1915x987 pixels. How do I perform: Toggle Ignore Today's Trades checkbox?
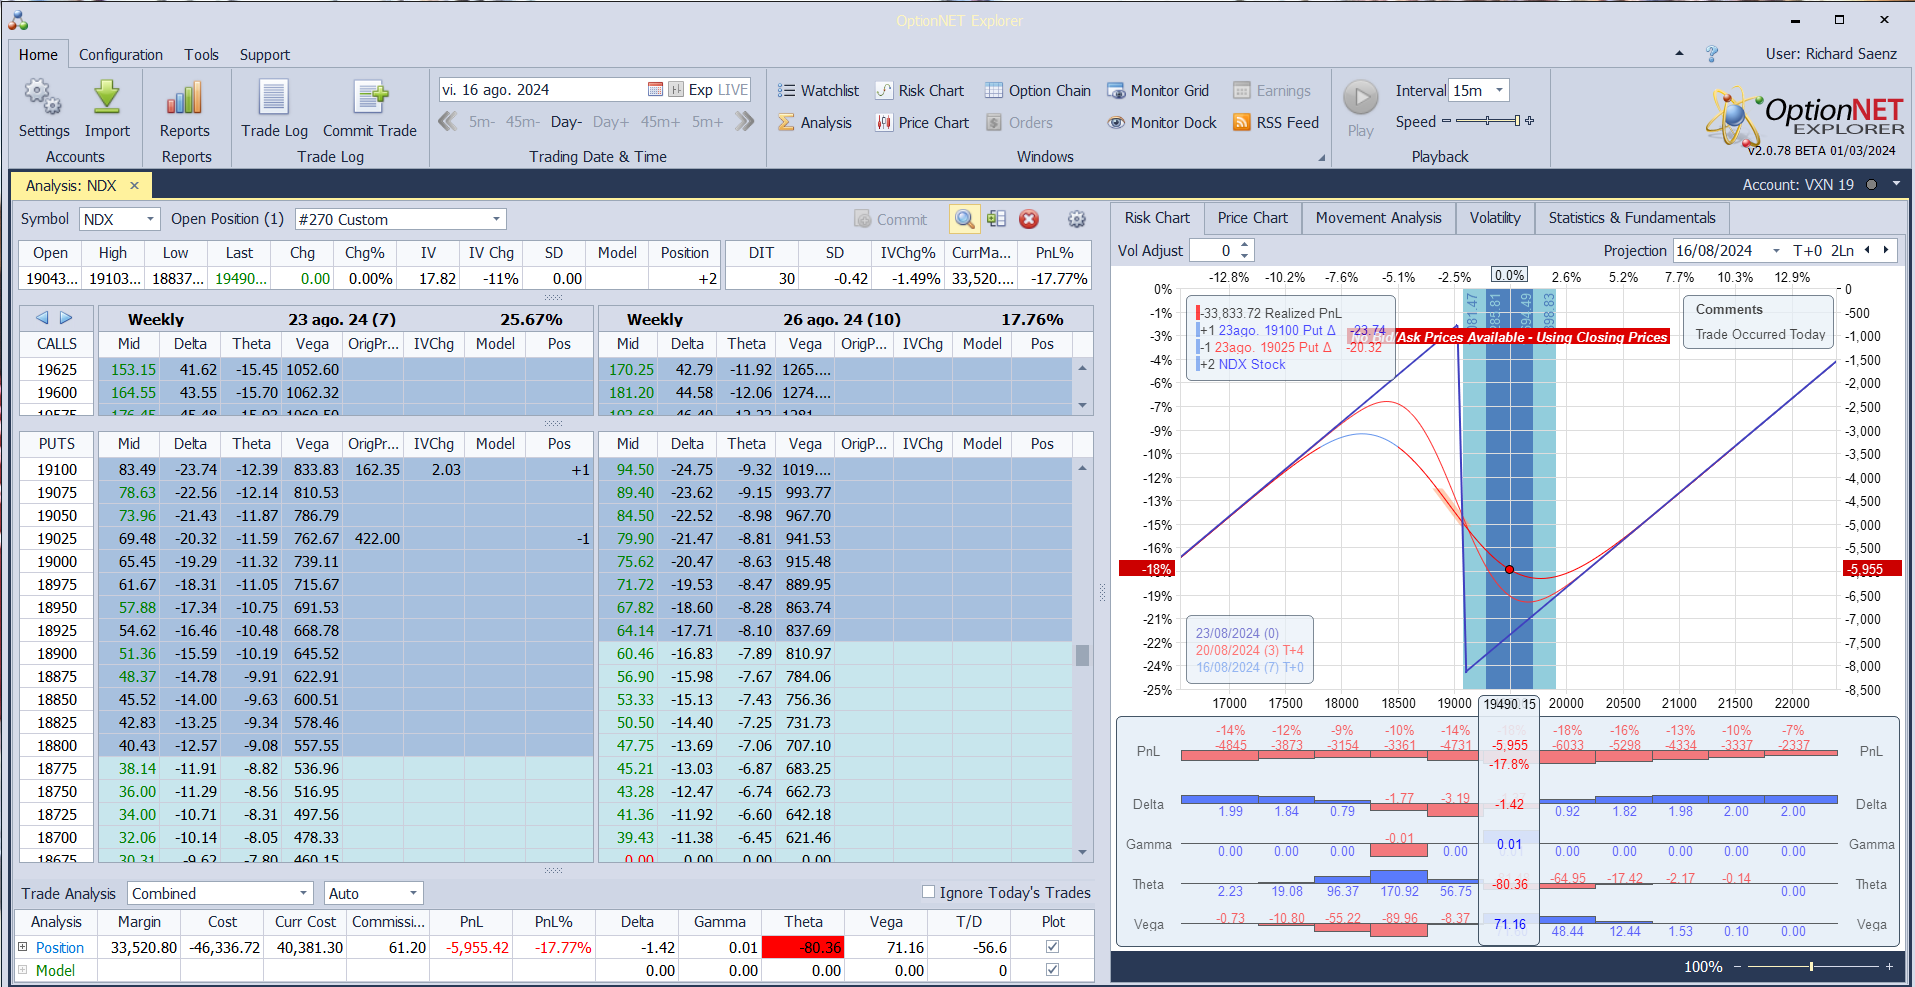point(928,892)
